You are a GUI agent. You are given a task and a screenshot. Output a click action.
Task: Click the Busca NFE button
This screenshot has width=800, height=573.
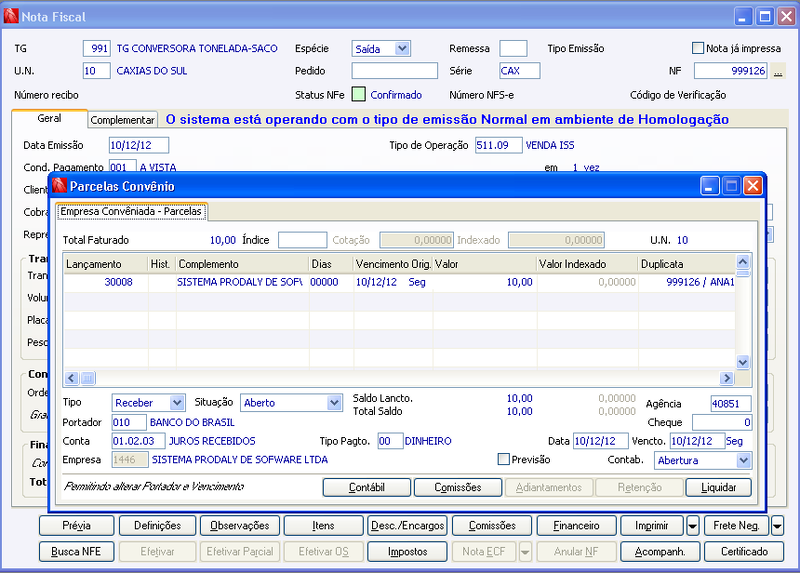(x=76, y=552)
